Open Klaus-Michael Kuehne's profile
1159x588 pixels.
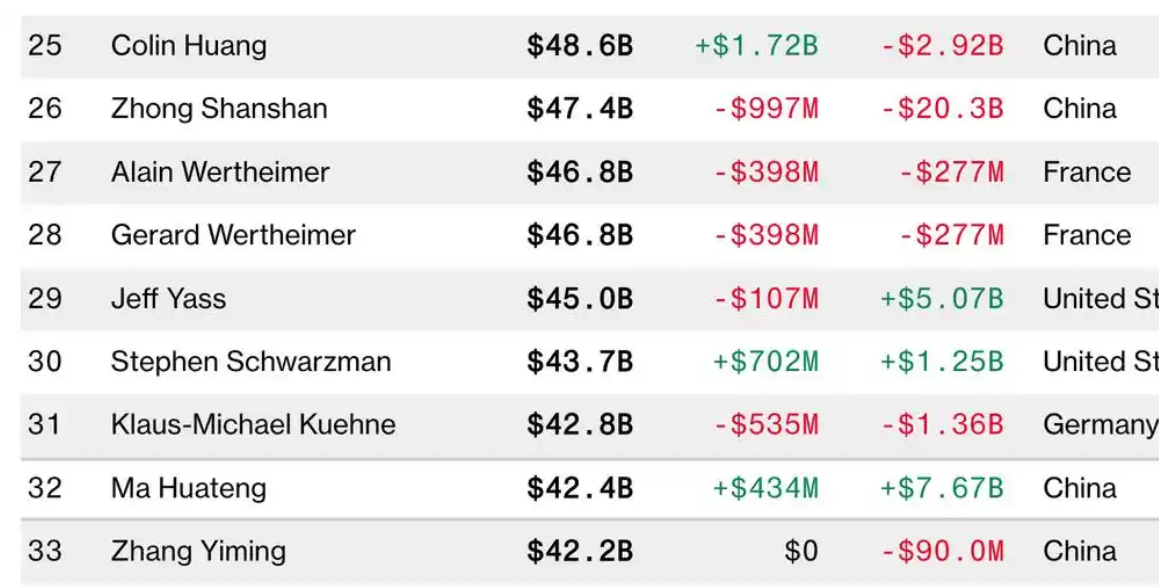point(253,425)
